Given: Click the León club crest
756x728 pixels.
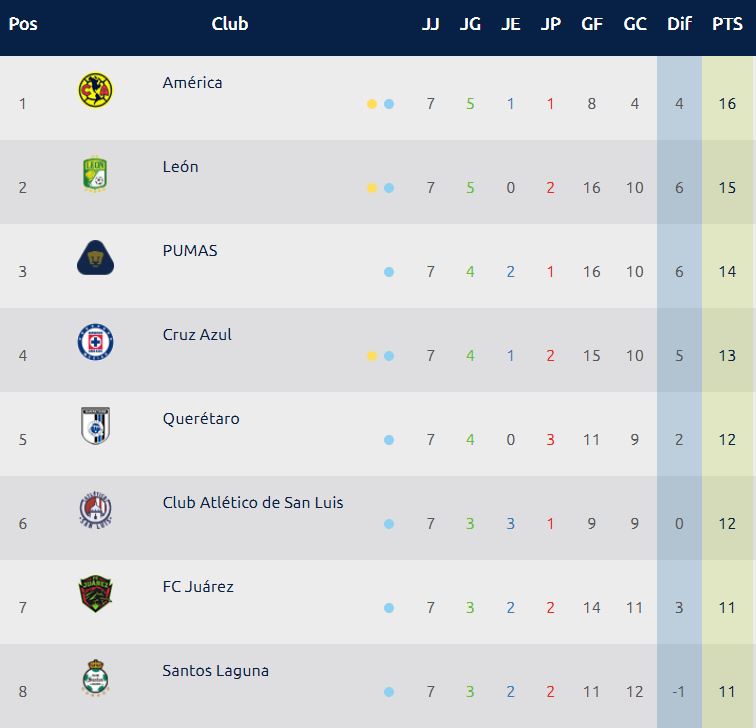Looking at the screenshot, I should (95, 174).
